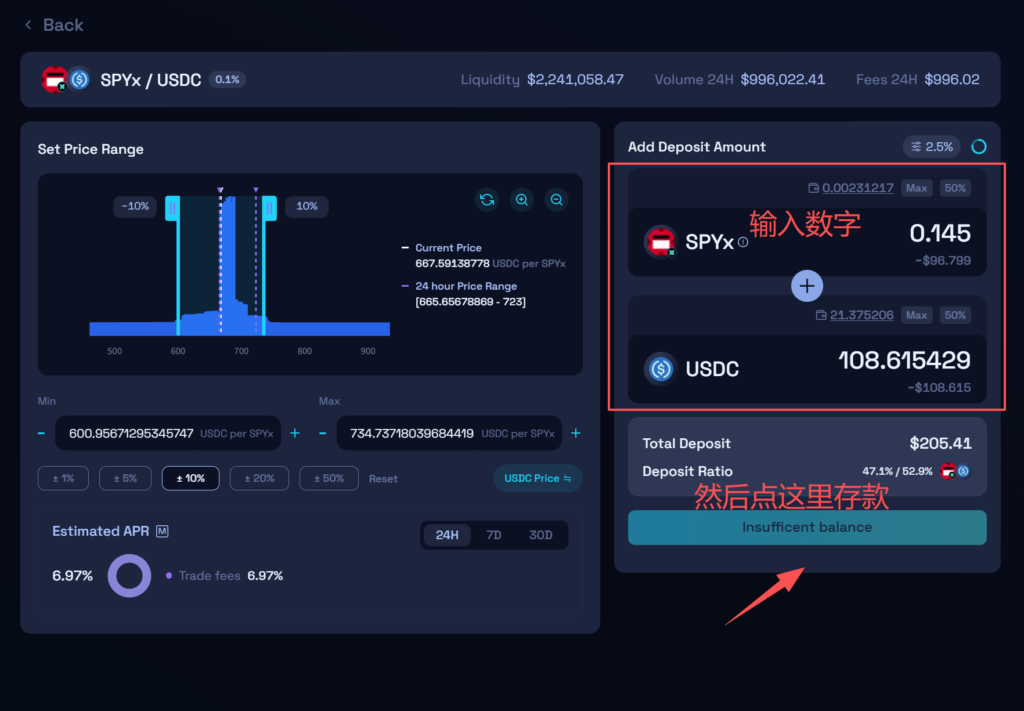
Task: Click the M icon beside Estimated APR
Action: pyautogui.click(x=162, y=531)
